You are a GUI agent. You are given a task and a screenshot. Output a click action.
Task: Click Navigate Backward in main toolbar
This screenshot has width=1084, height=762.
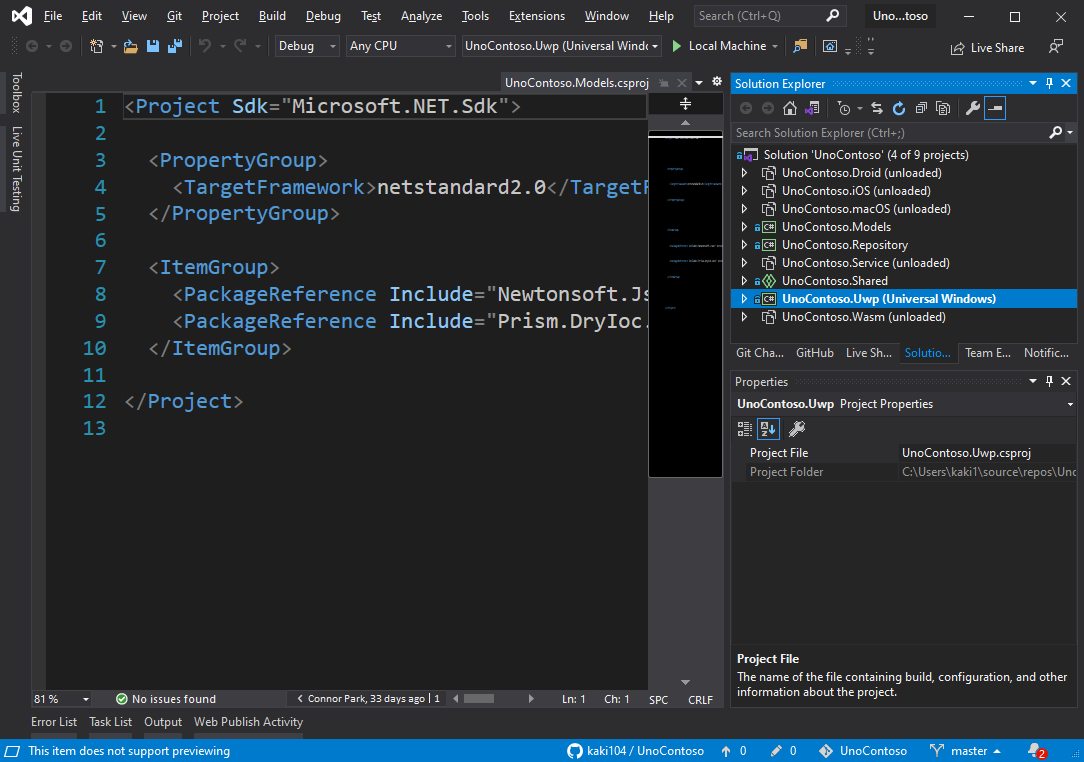tap(32, 46)
